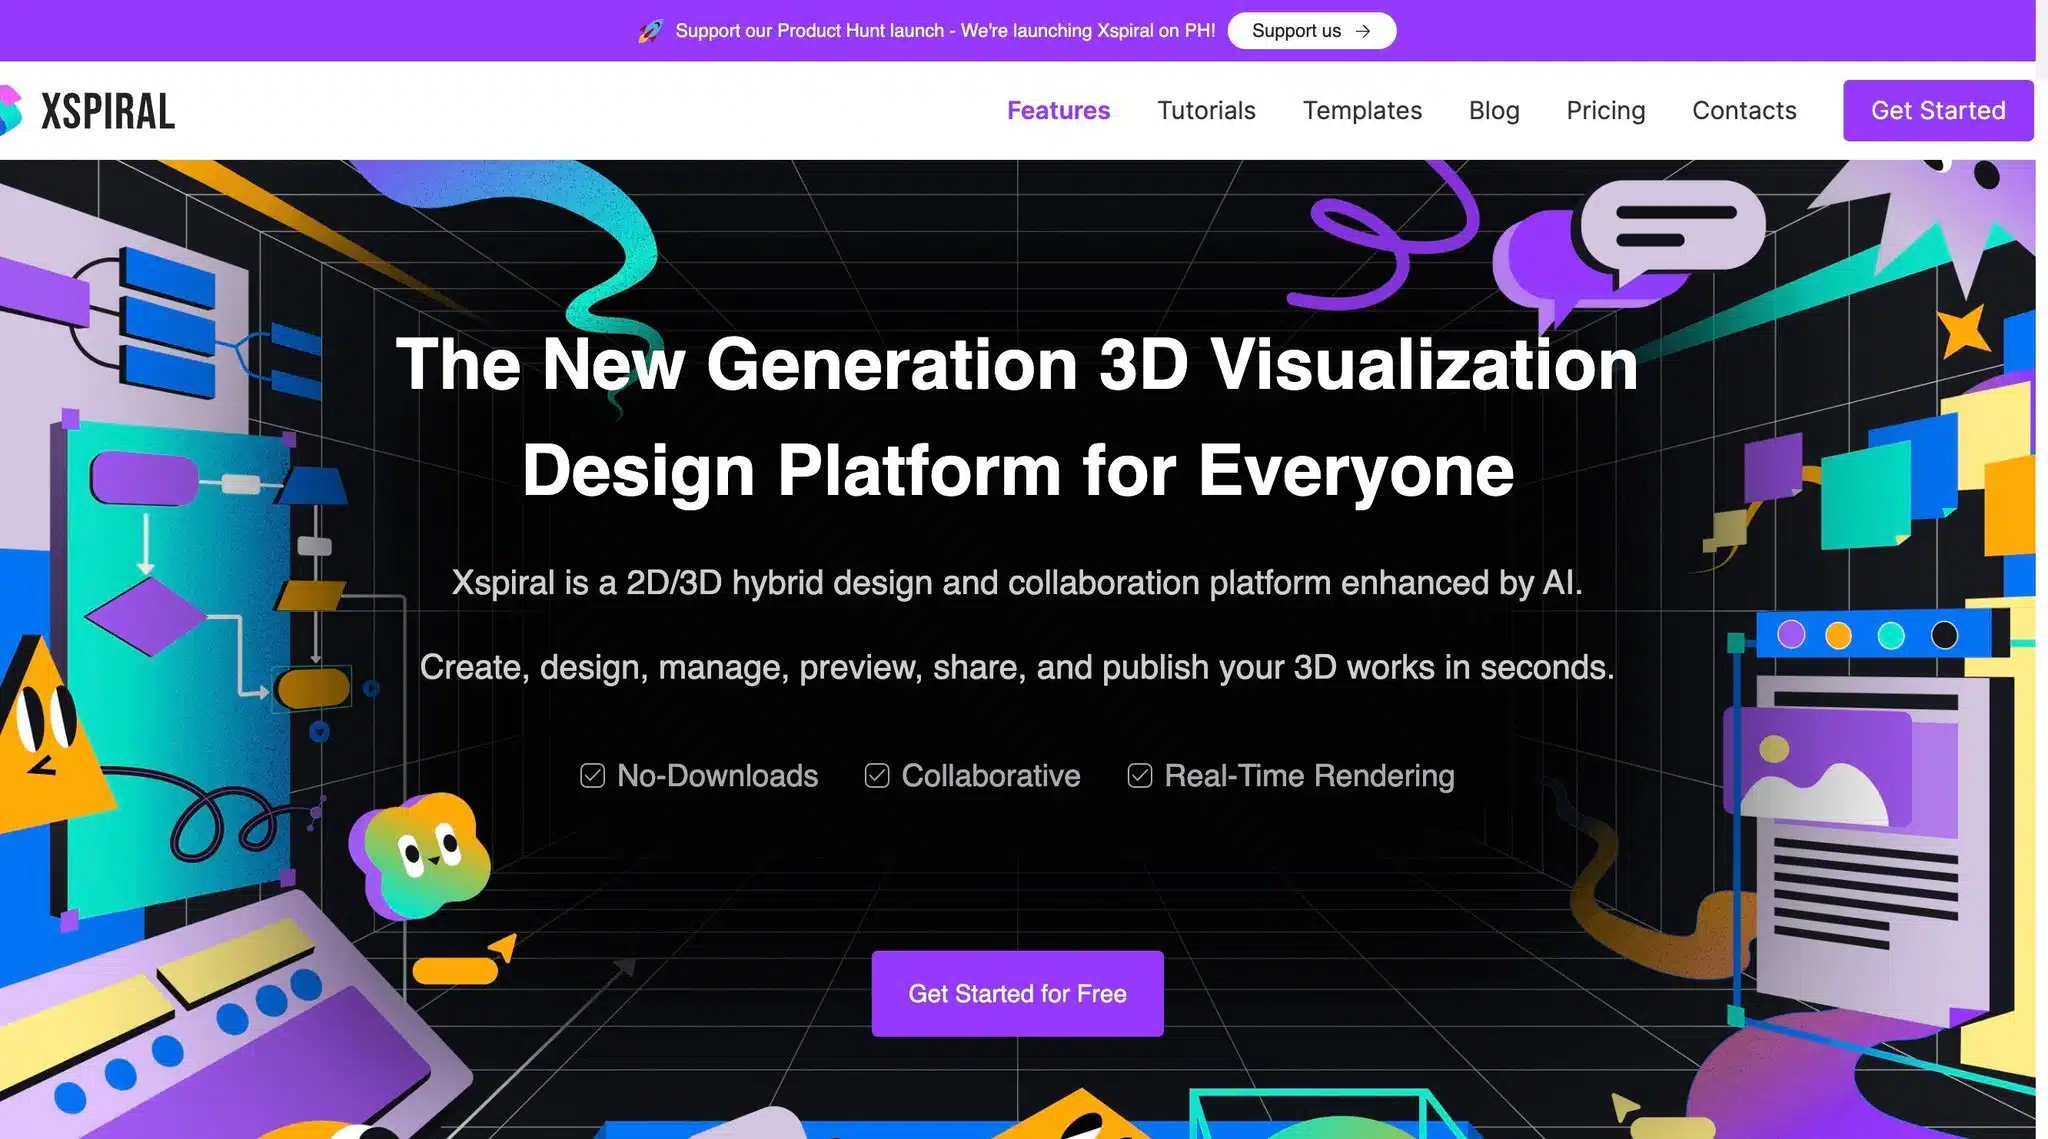The height and width of the screenshot is (1139, 2048).
Task: Open the Contacts page
Action: [1744, 110]
